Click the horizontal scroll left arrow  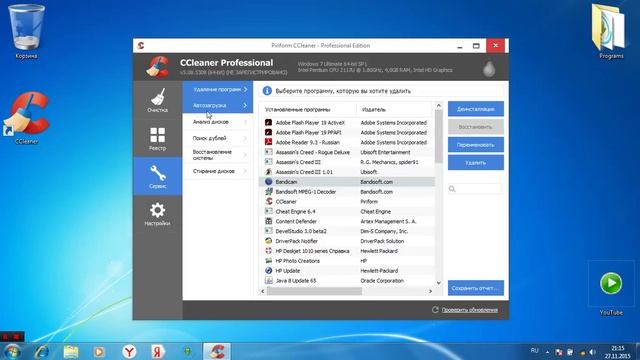click(x=262, y=291)
